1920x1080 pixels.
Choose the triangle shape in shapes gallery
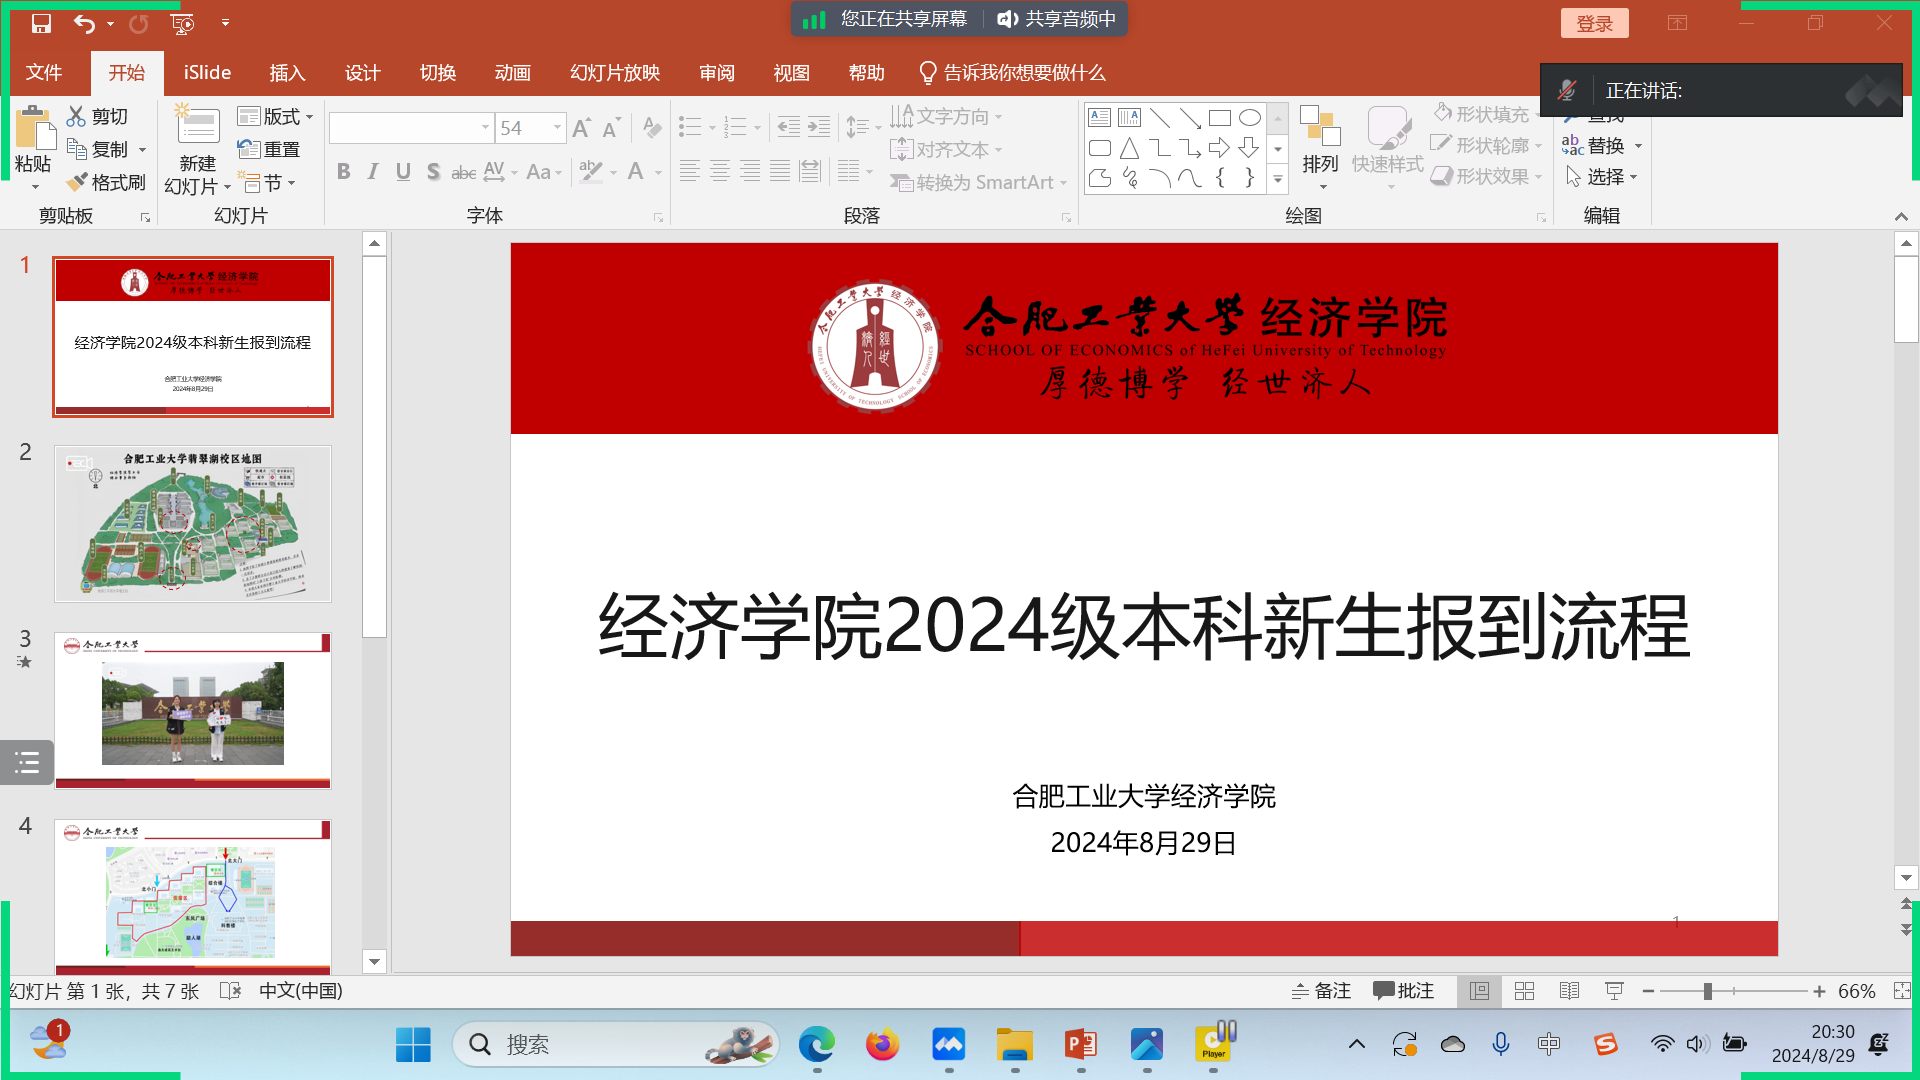tap(1129, 148)
